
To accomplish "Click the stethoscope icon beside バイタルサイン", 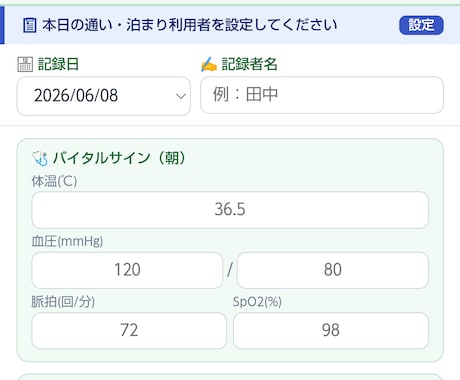I will [x=40, y=158].
